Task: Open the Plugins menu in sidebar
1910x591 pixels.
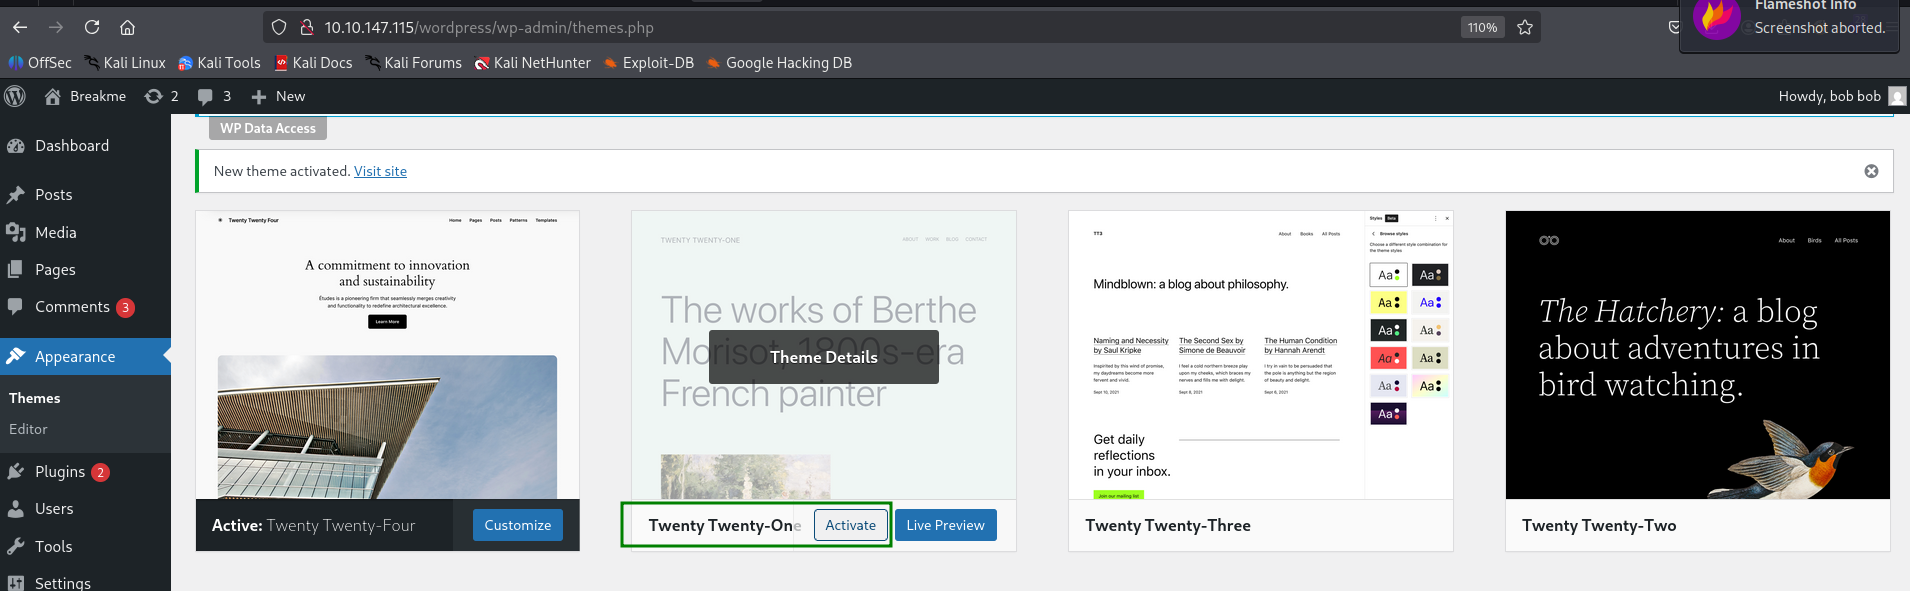Action: click(x=60, y=471)
